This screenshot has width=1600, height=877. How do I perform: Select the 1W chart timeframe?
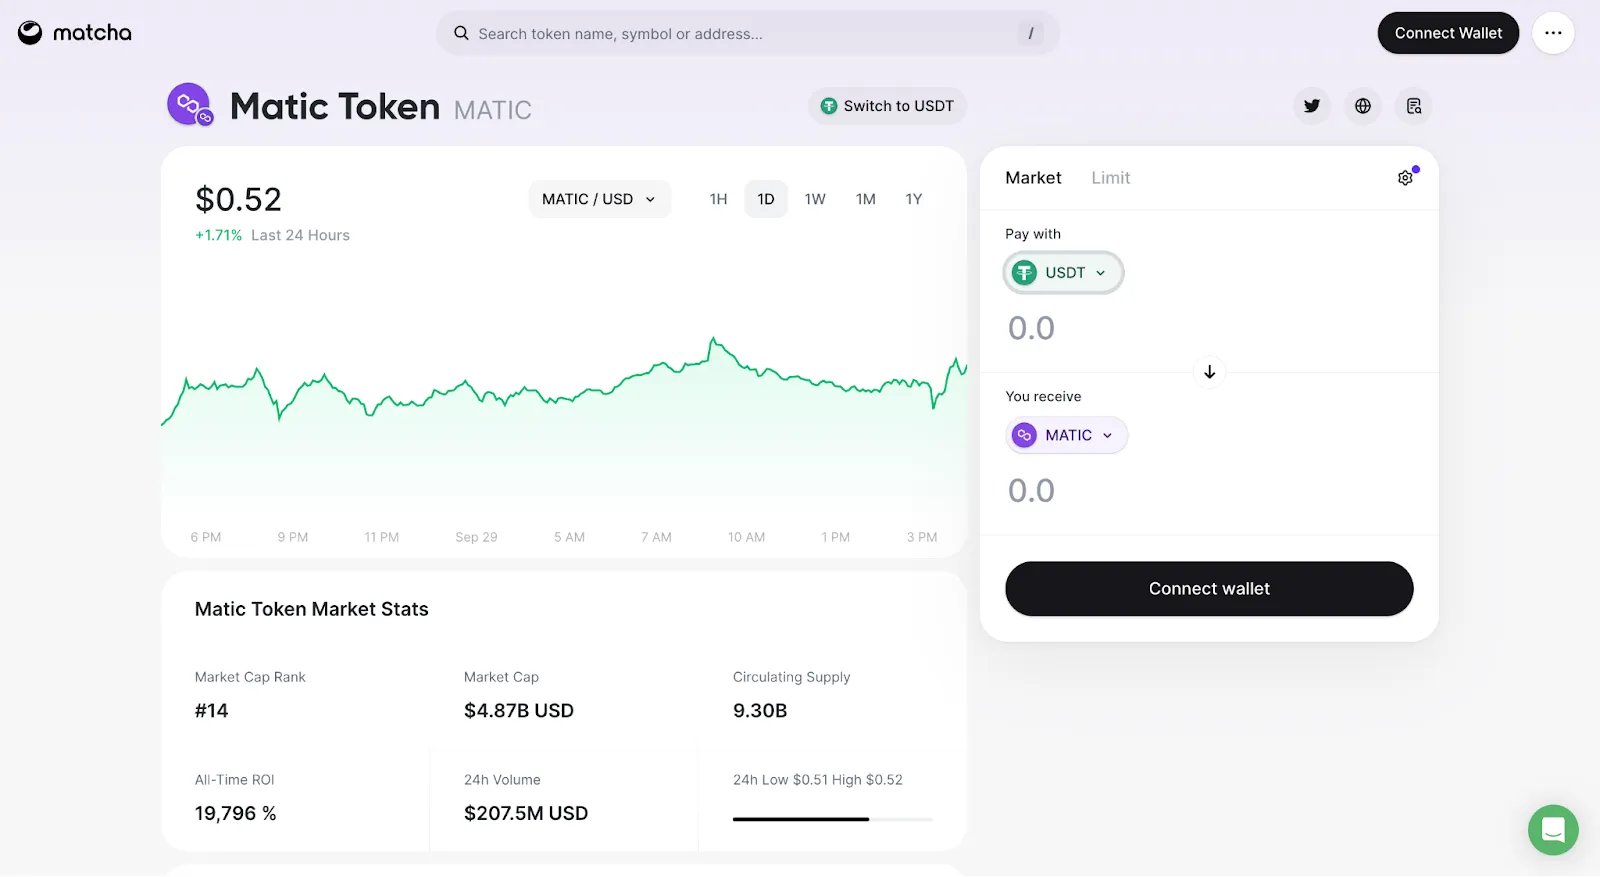(x=815, y=199)
